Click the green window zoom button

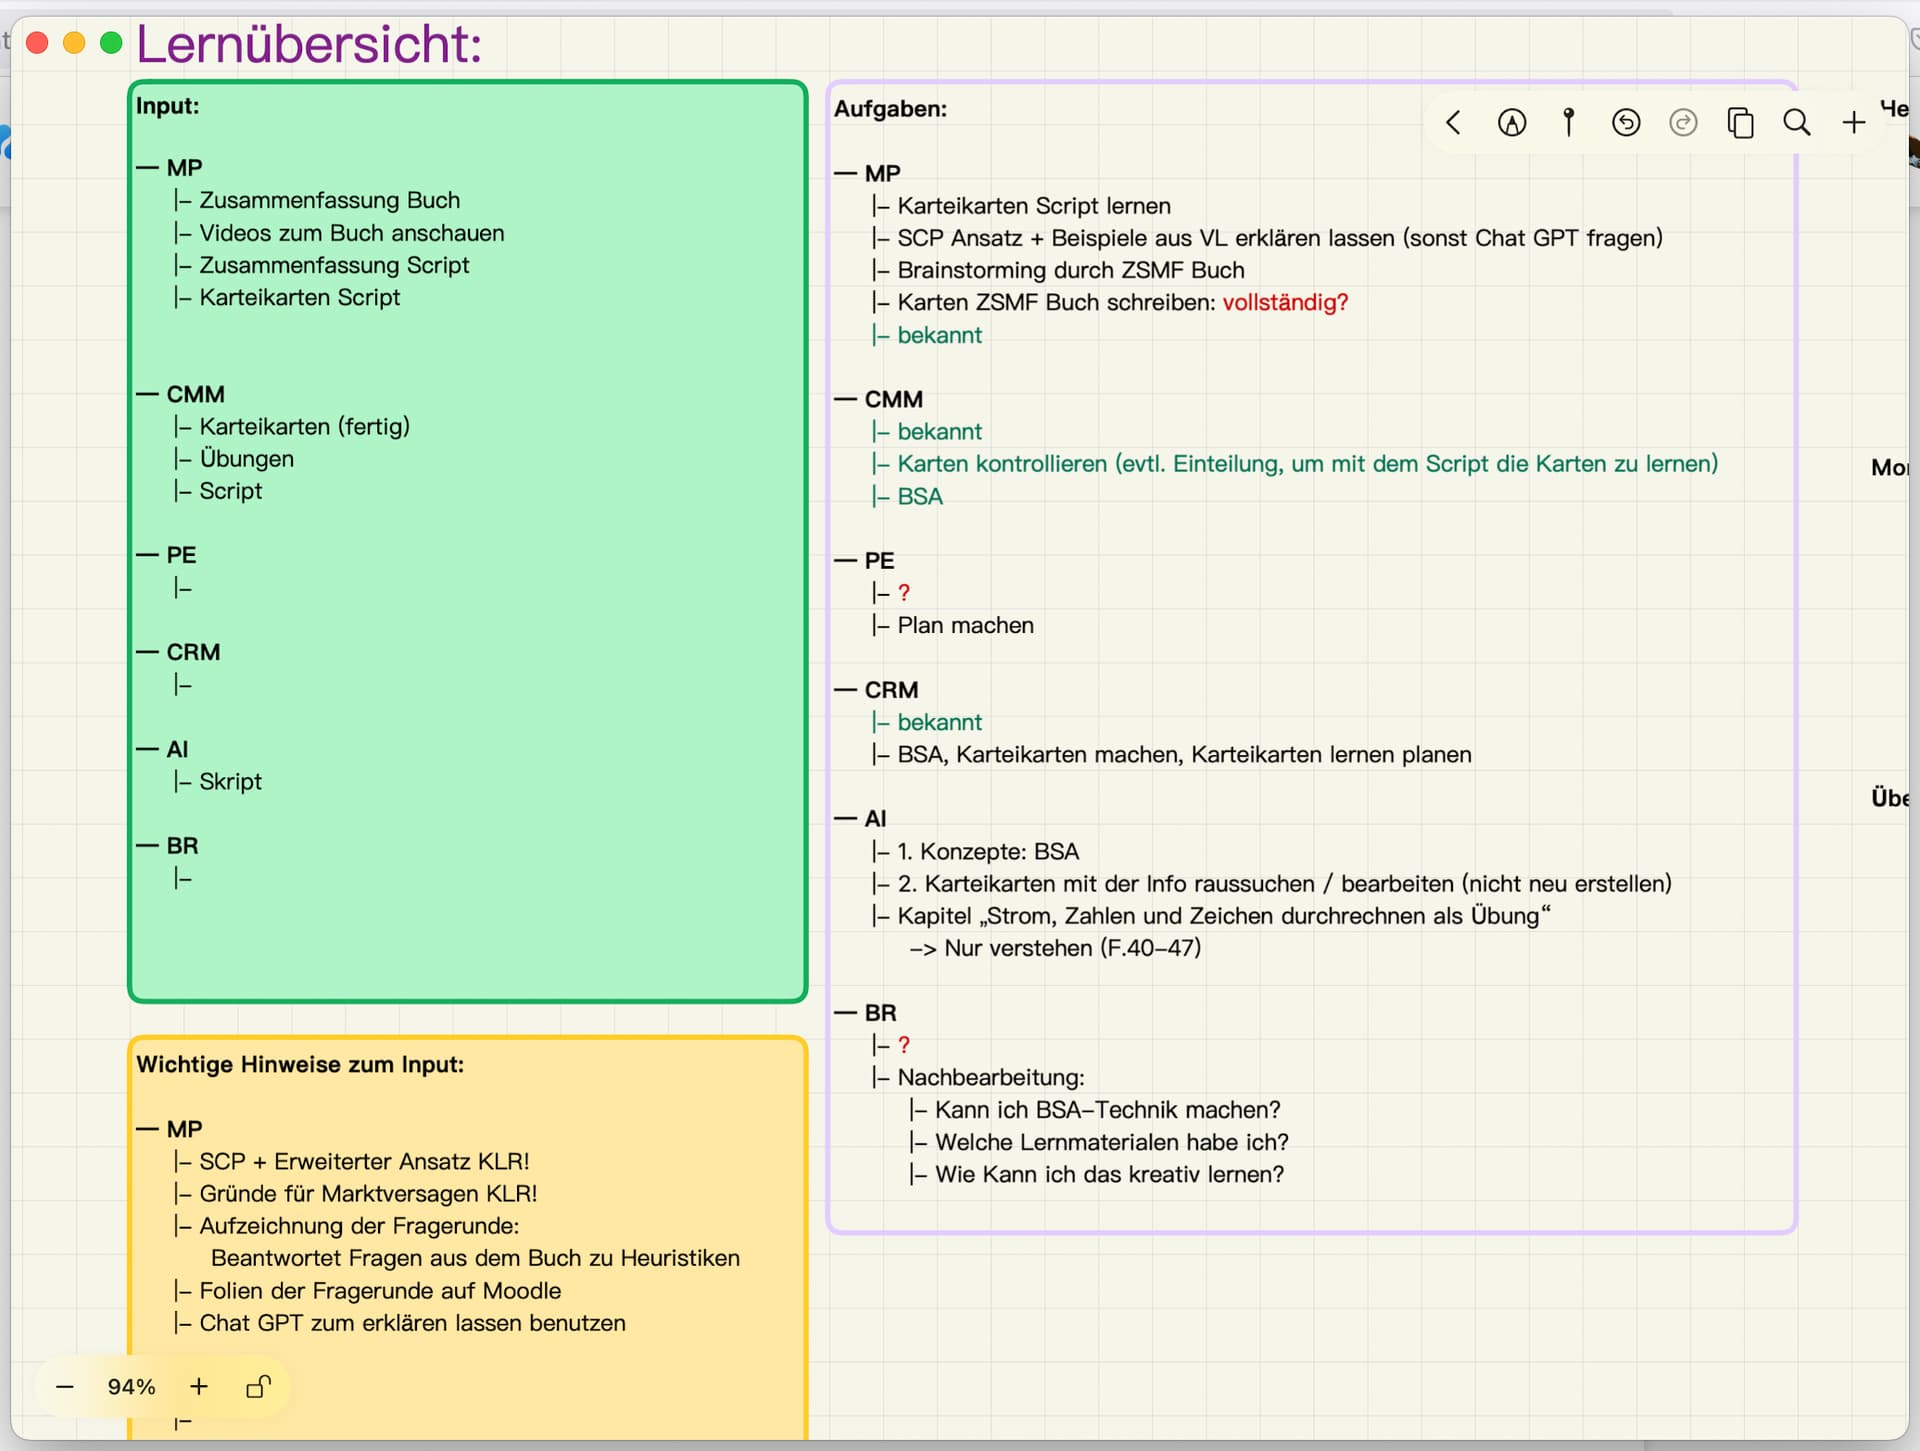point(111,43)
